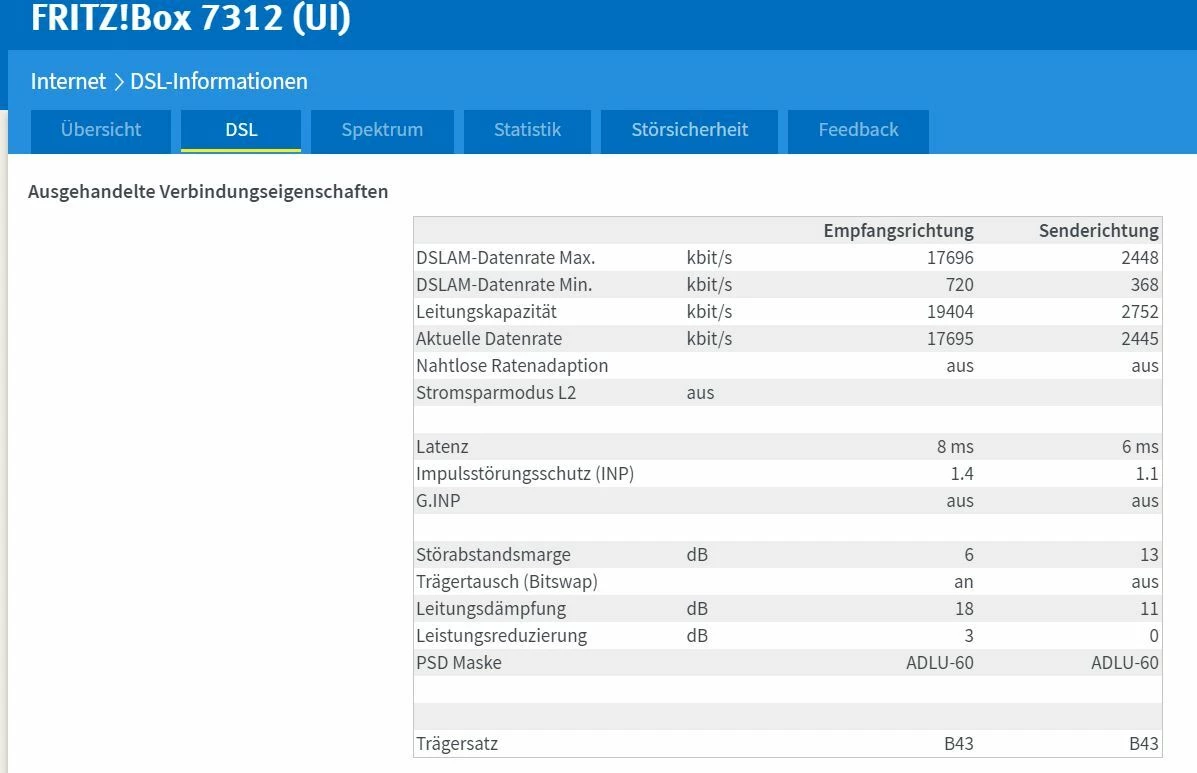Click the value 17695
1197x773 pixels.
[x=950, y=339]
